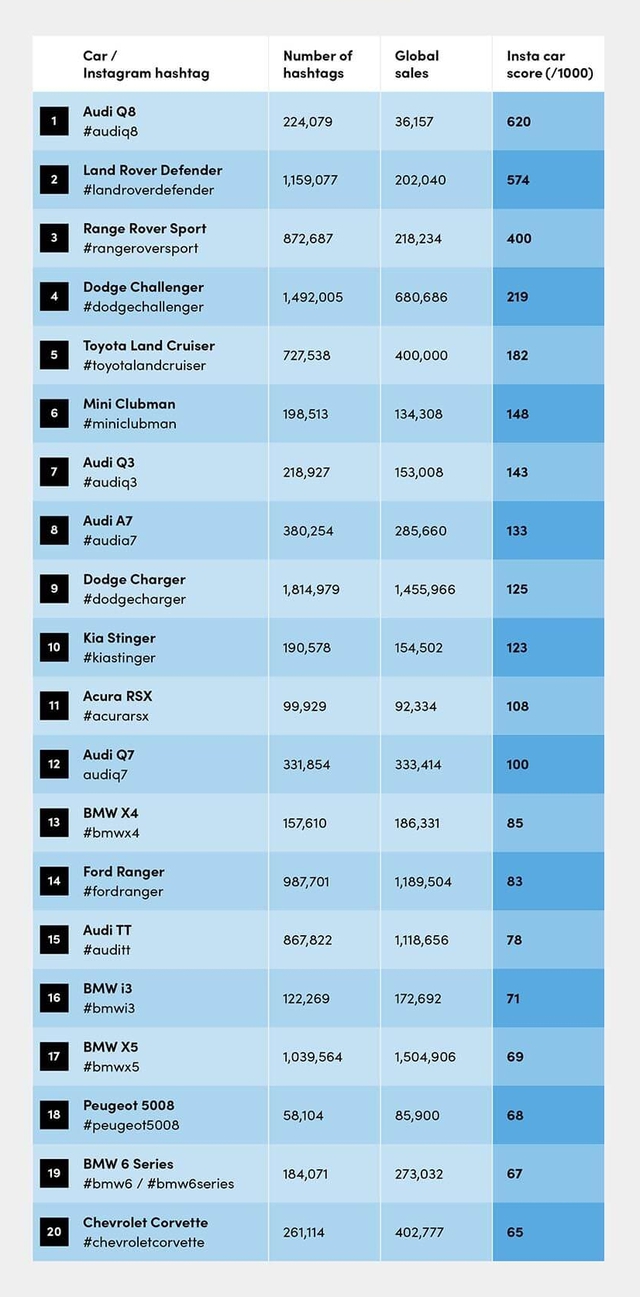Click the Car / Instagram hashtag header

coord(146,64)
